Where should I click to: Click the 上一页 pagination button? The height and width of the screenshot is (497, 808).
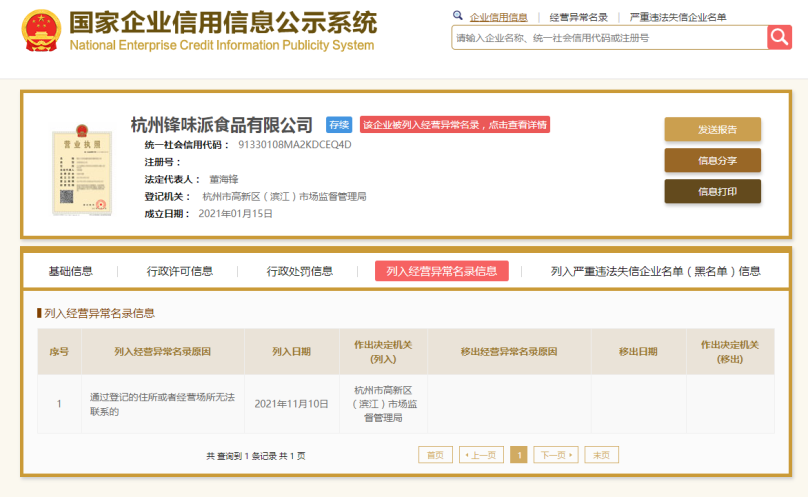click(481, 455)
